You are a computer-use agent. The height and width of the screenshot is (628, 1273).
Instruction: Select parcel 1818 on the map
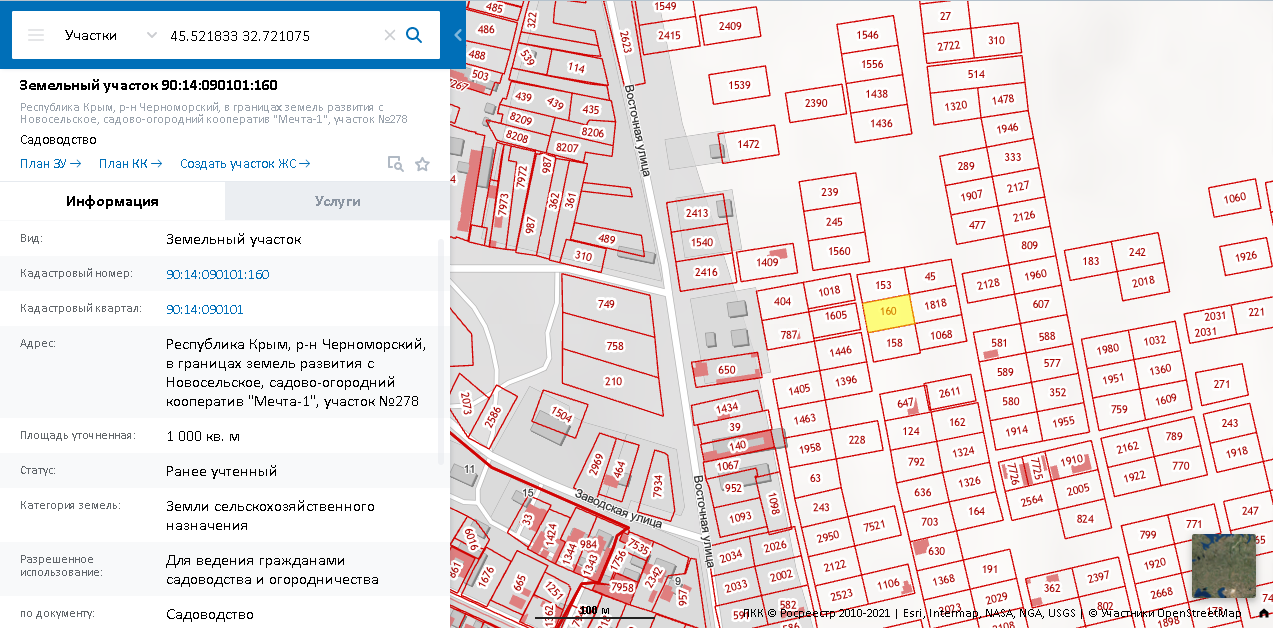coord(935,305)
